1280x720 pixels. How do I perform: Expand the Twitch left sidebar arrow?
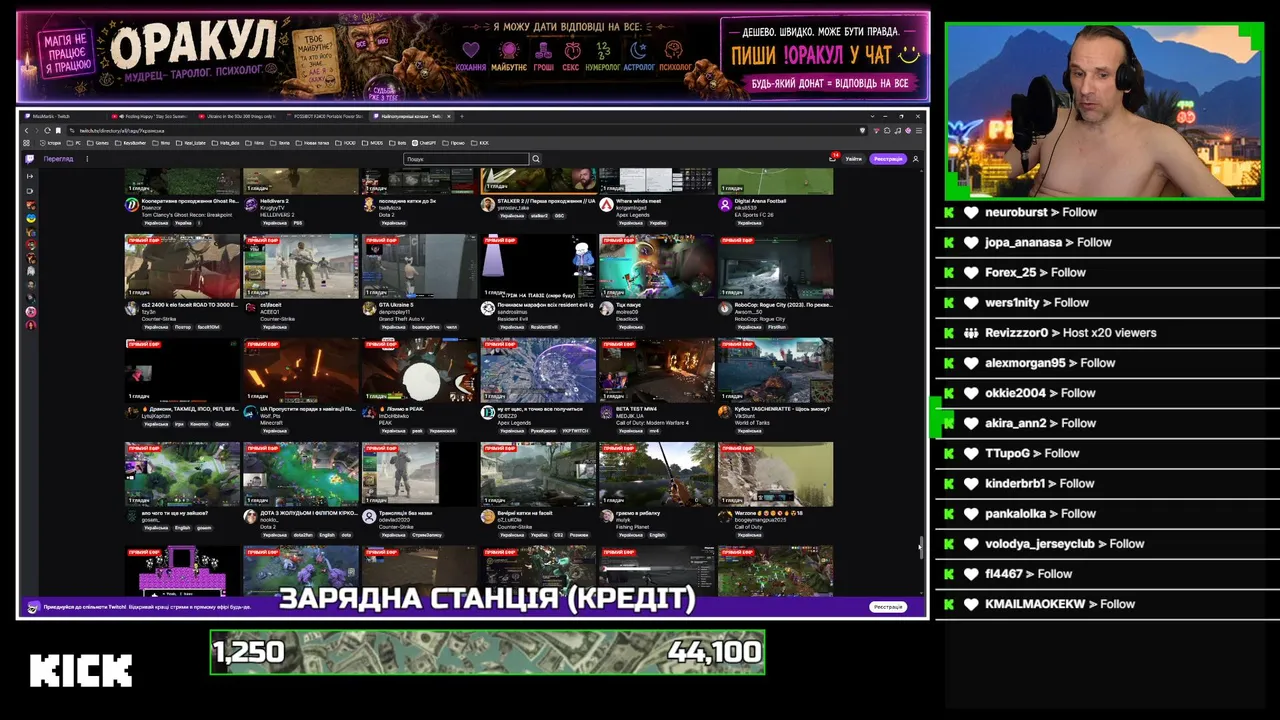coord(30,176)
